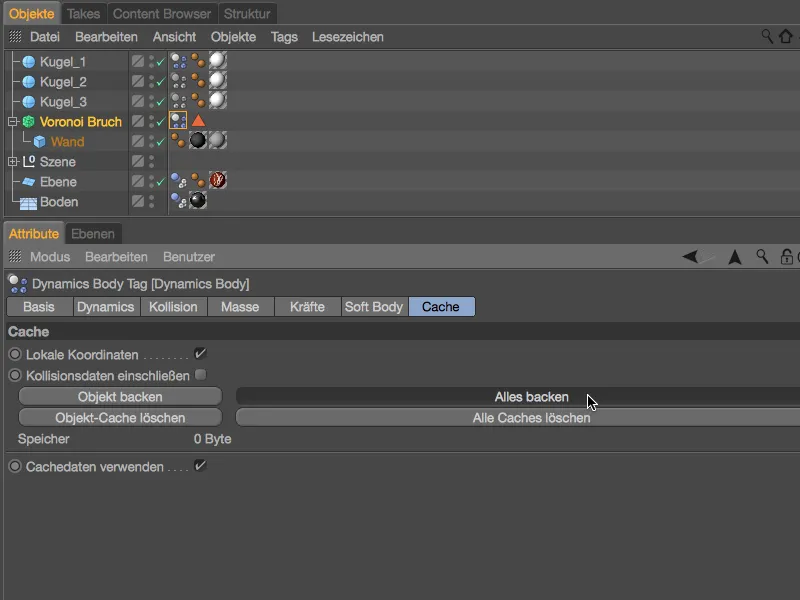The image size is (800, 600).
Task: Select the collider dynamics tag on Boden
Action: (x=178, y=201)
